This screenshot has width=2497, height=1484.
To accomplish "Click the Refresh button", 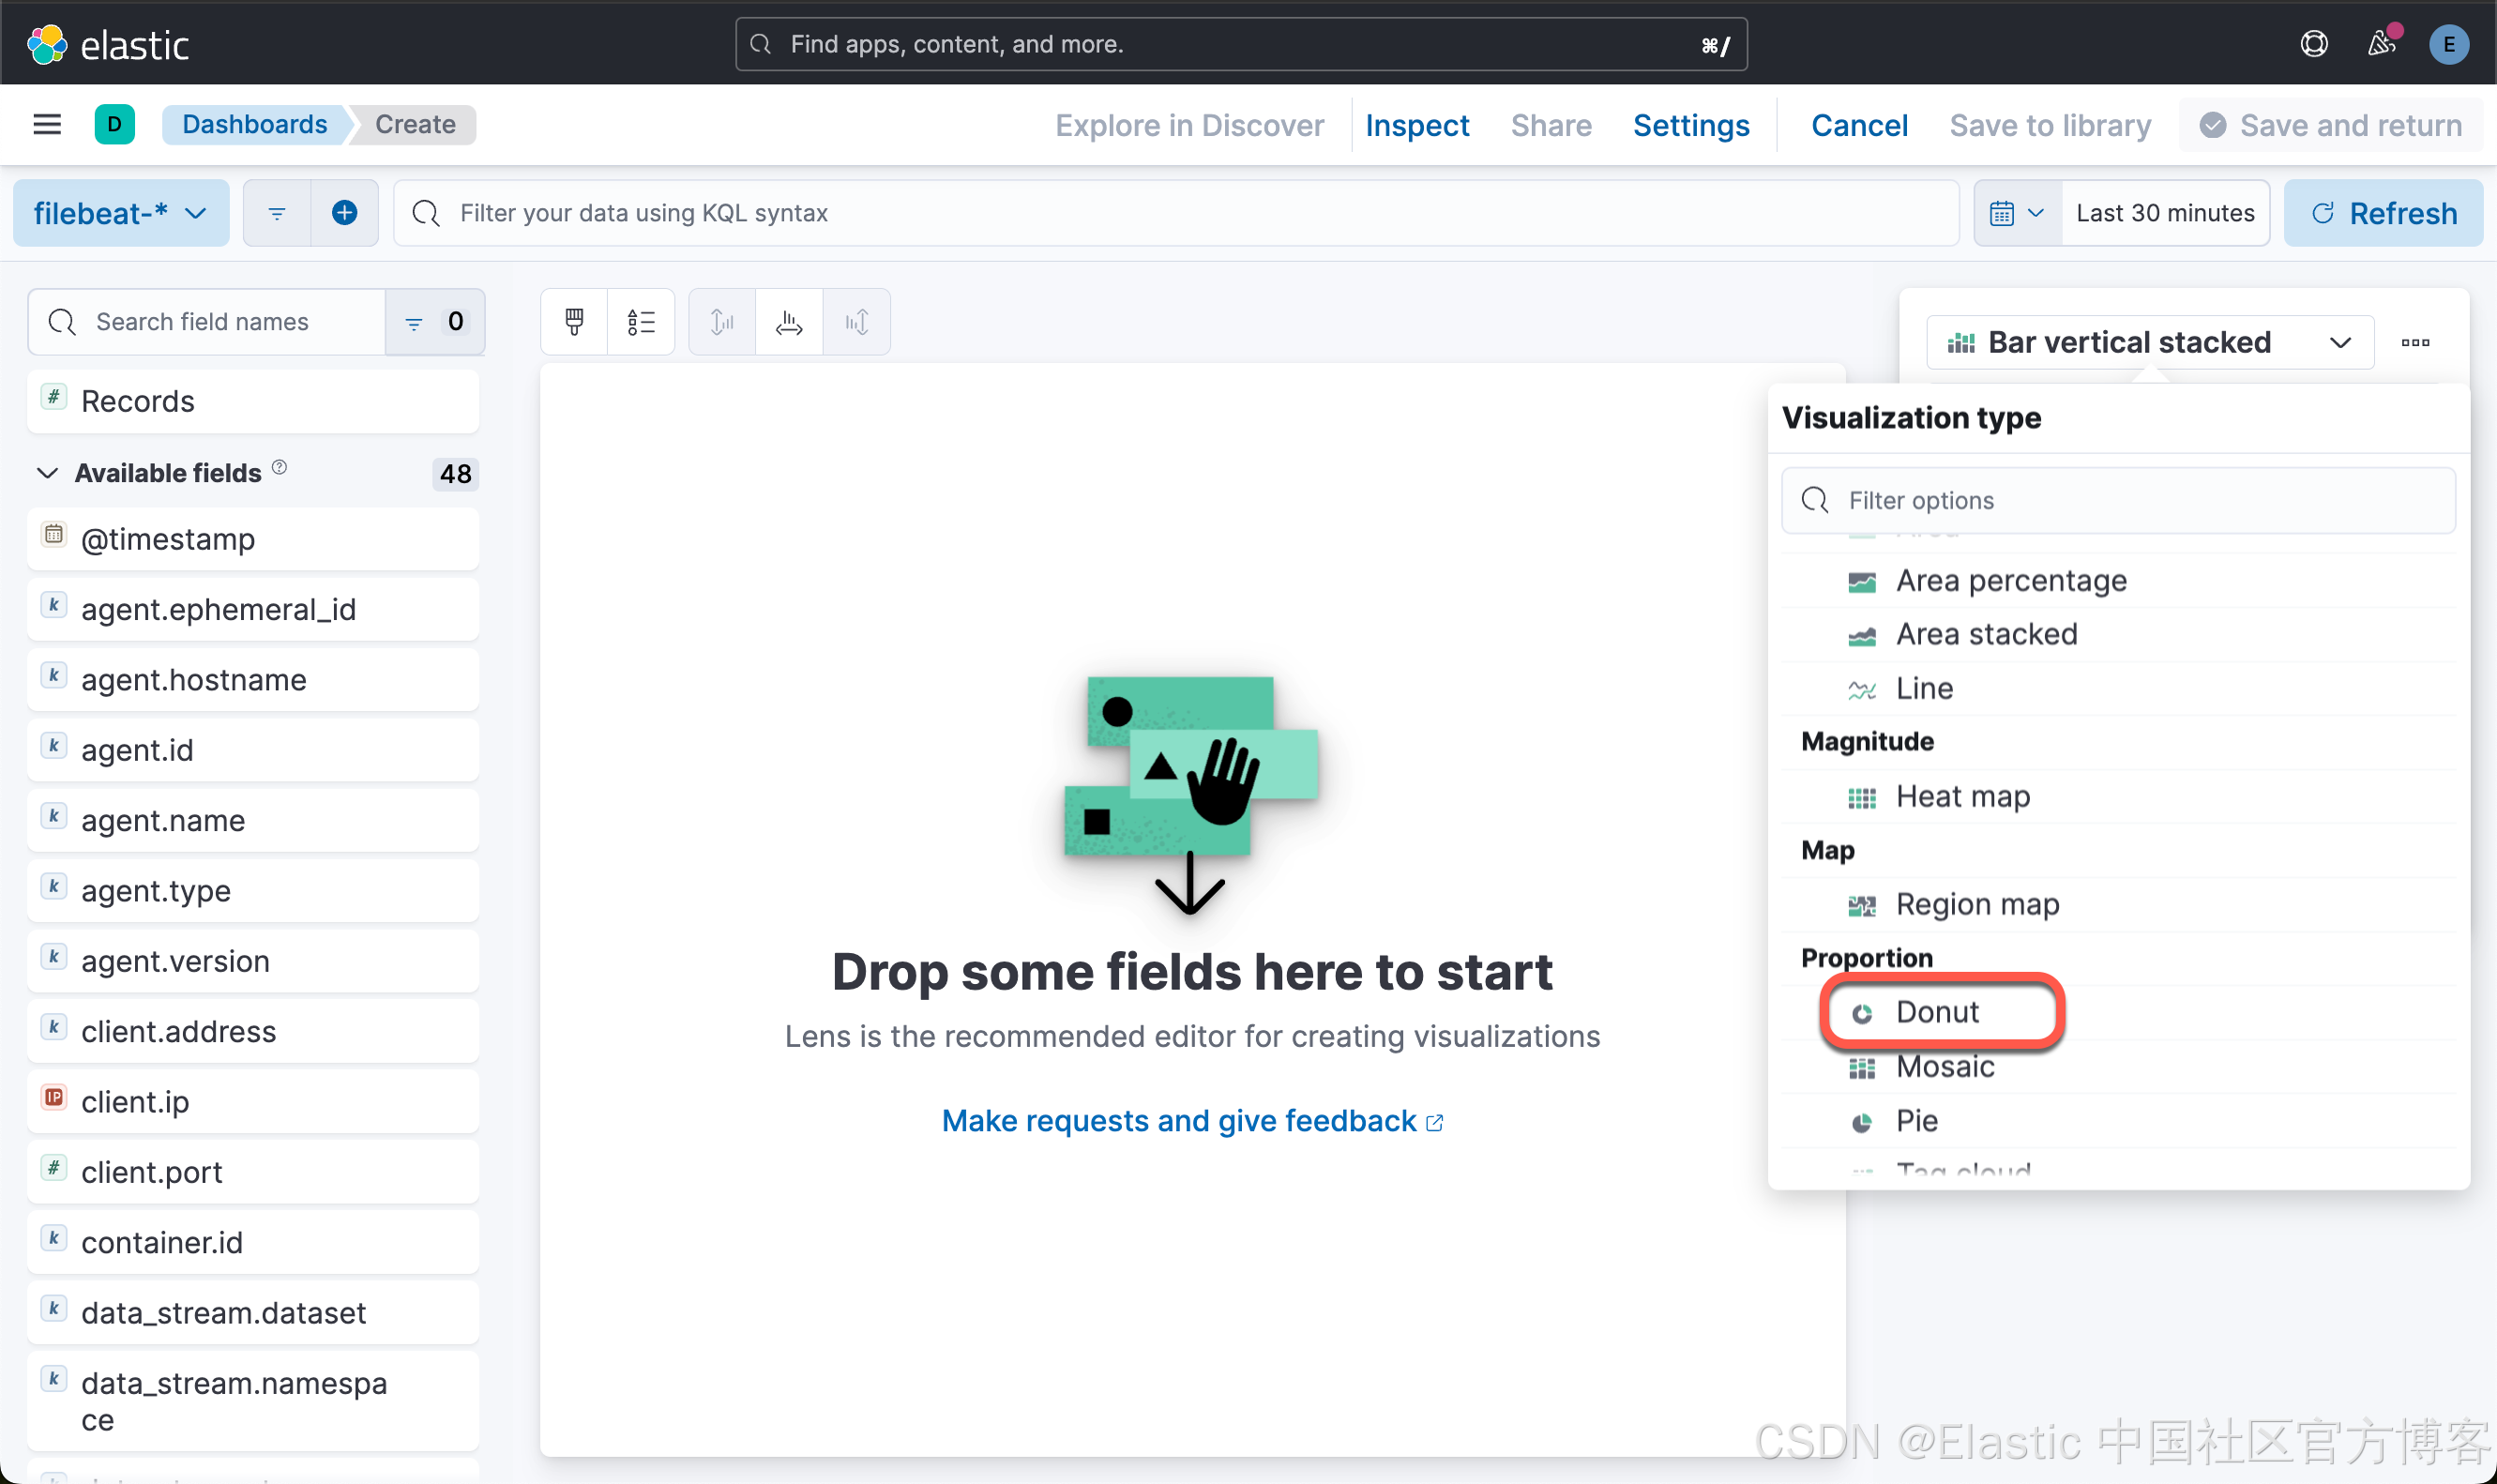I will 2383,213.
